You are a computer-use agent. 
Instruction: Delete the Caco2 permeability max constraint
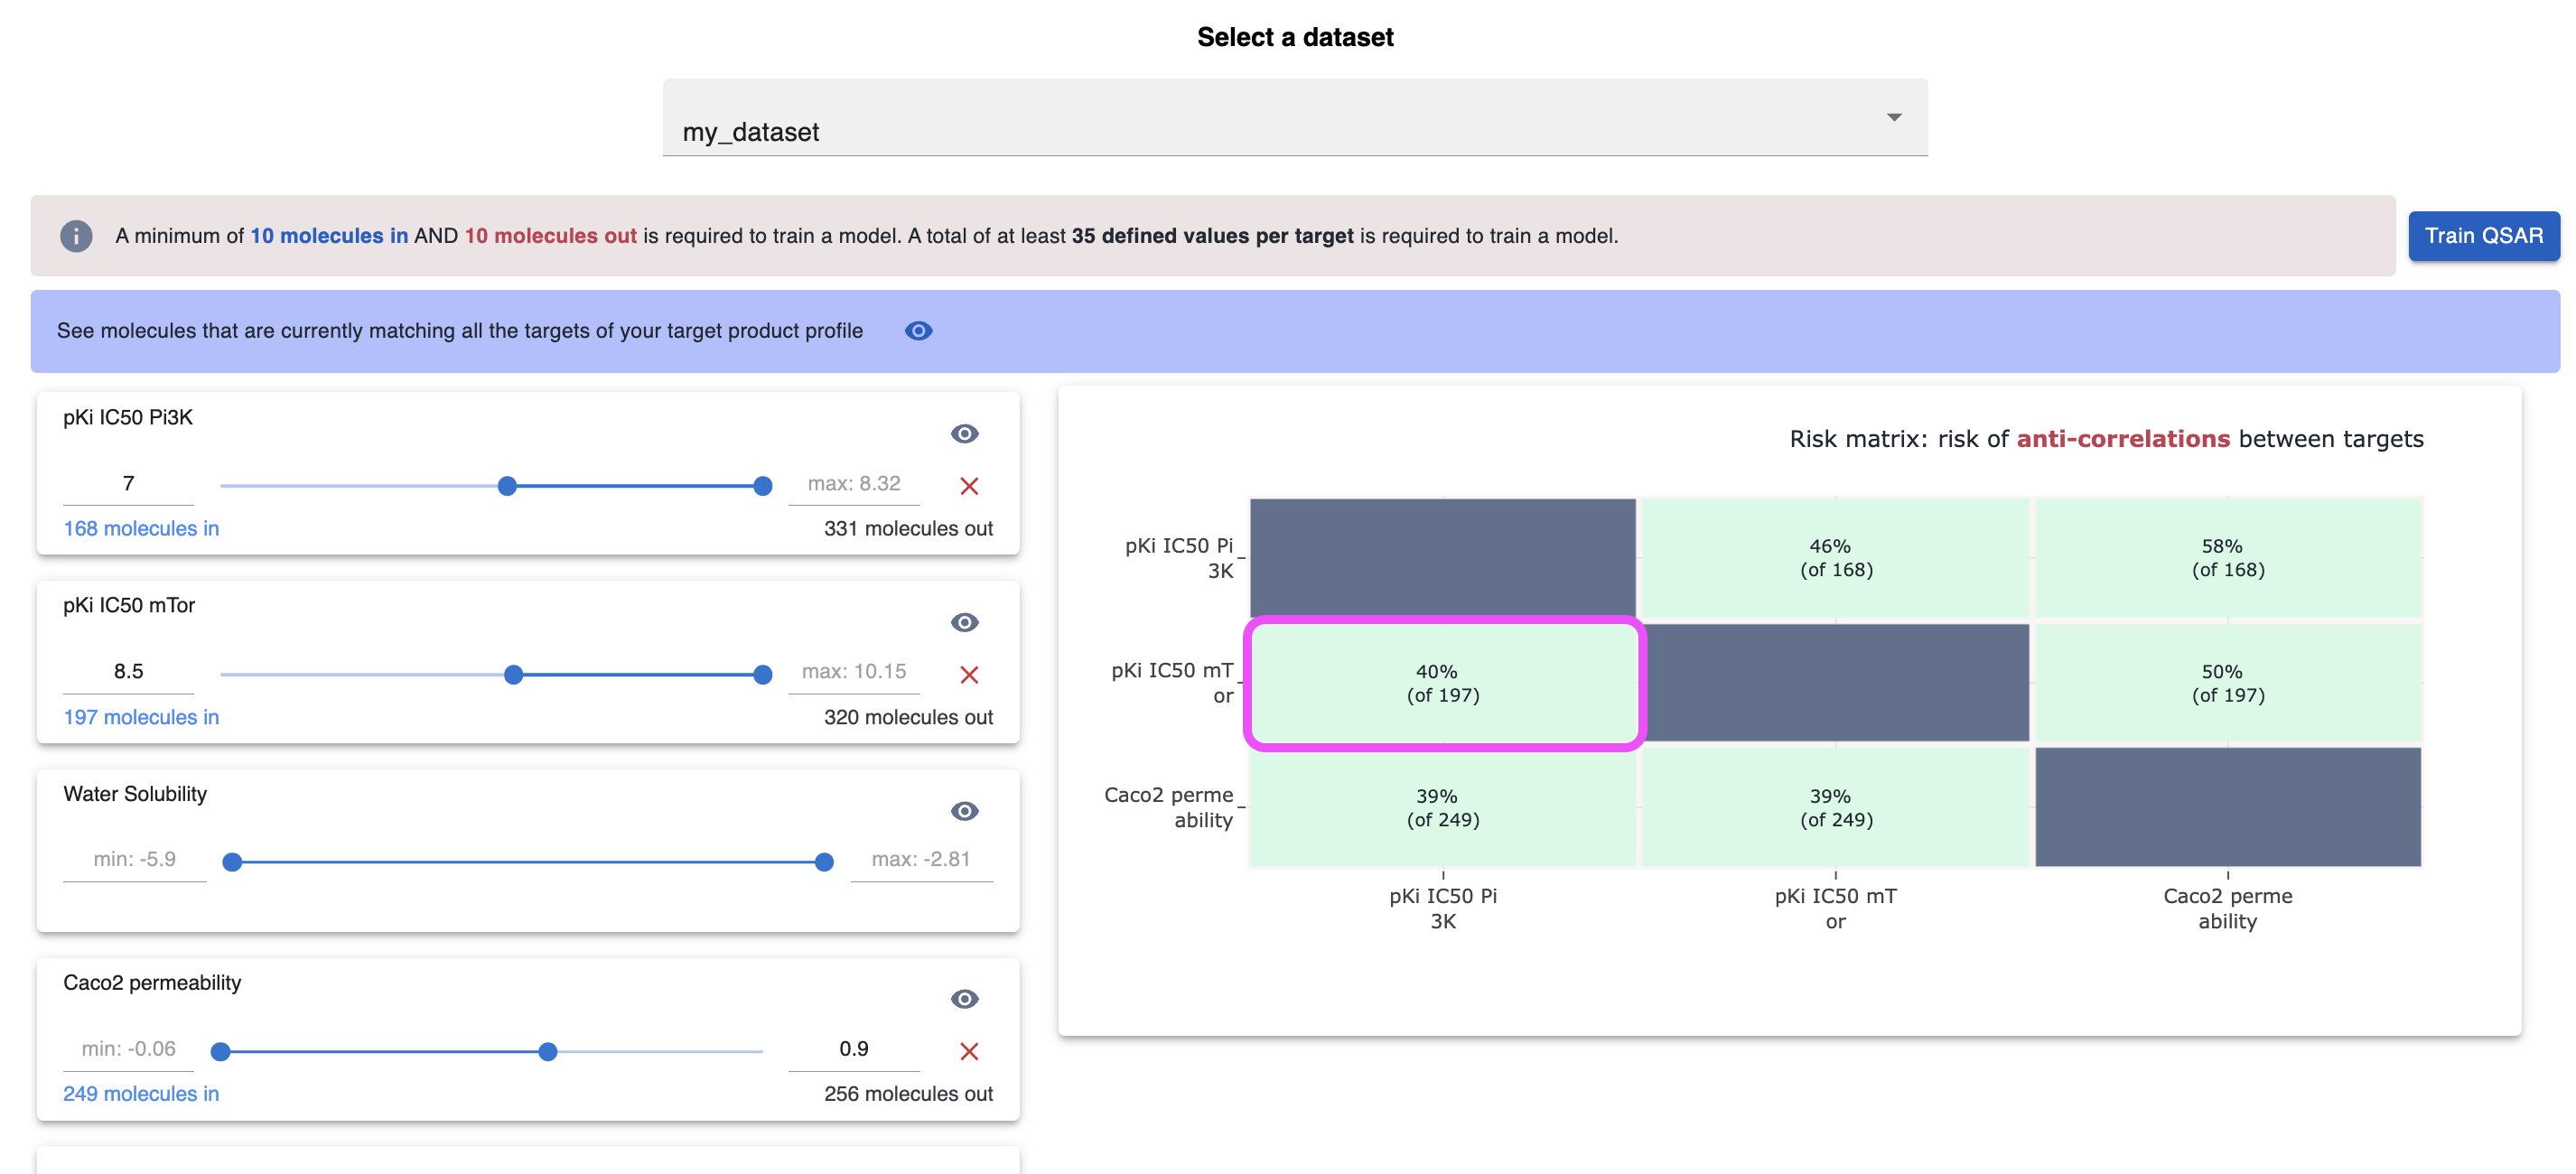(968, 1051)
